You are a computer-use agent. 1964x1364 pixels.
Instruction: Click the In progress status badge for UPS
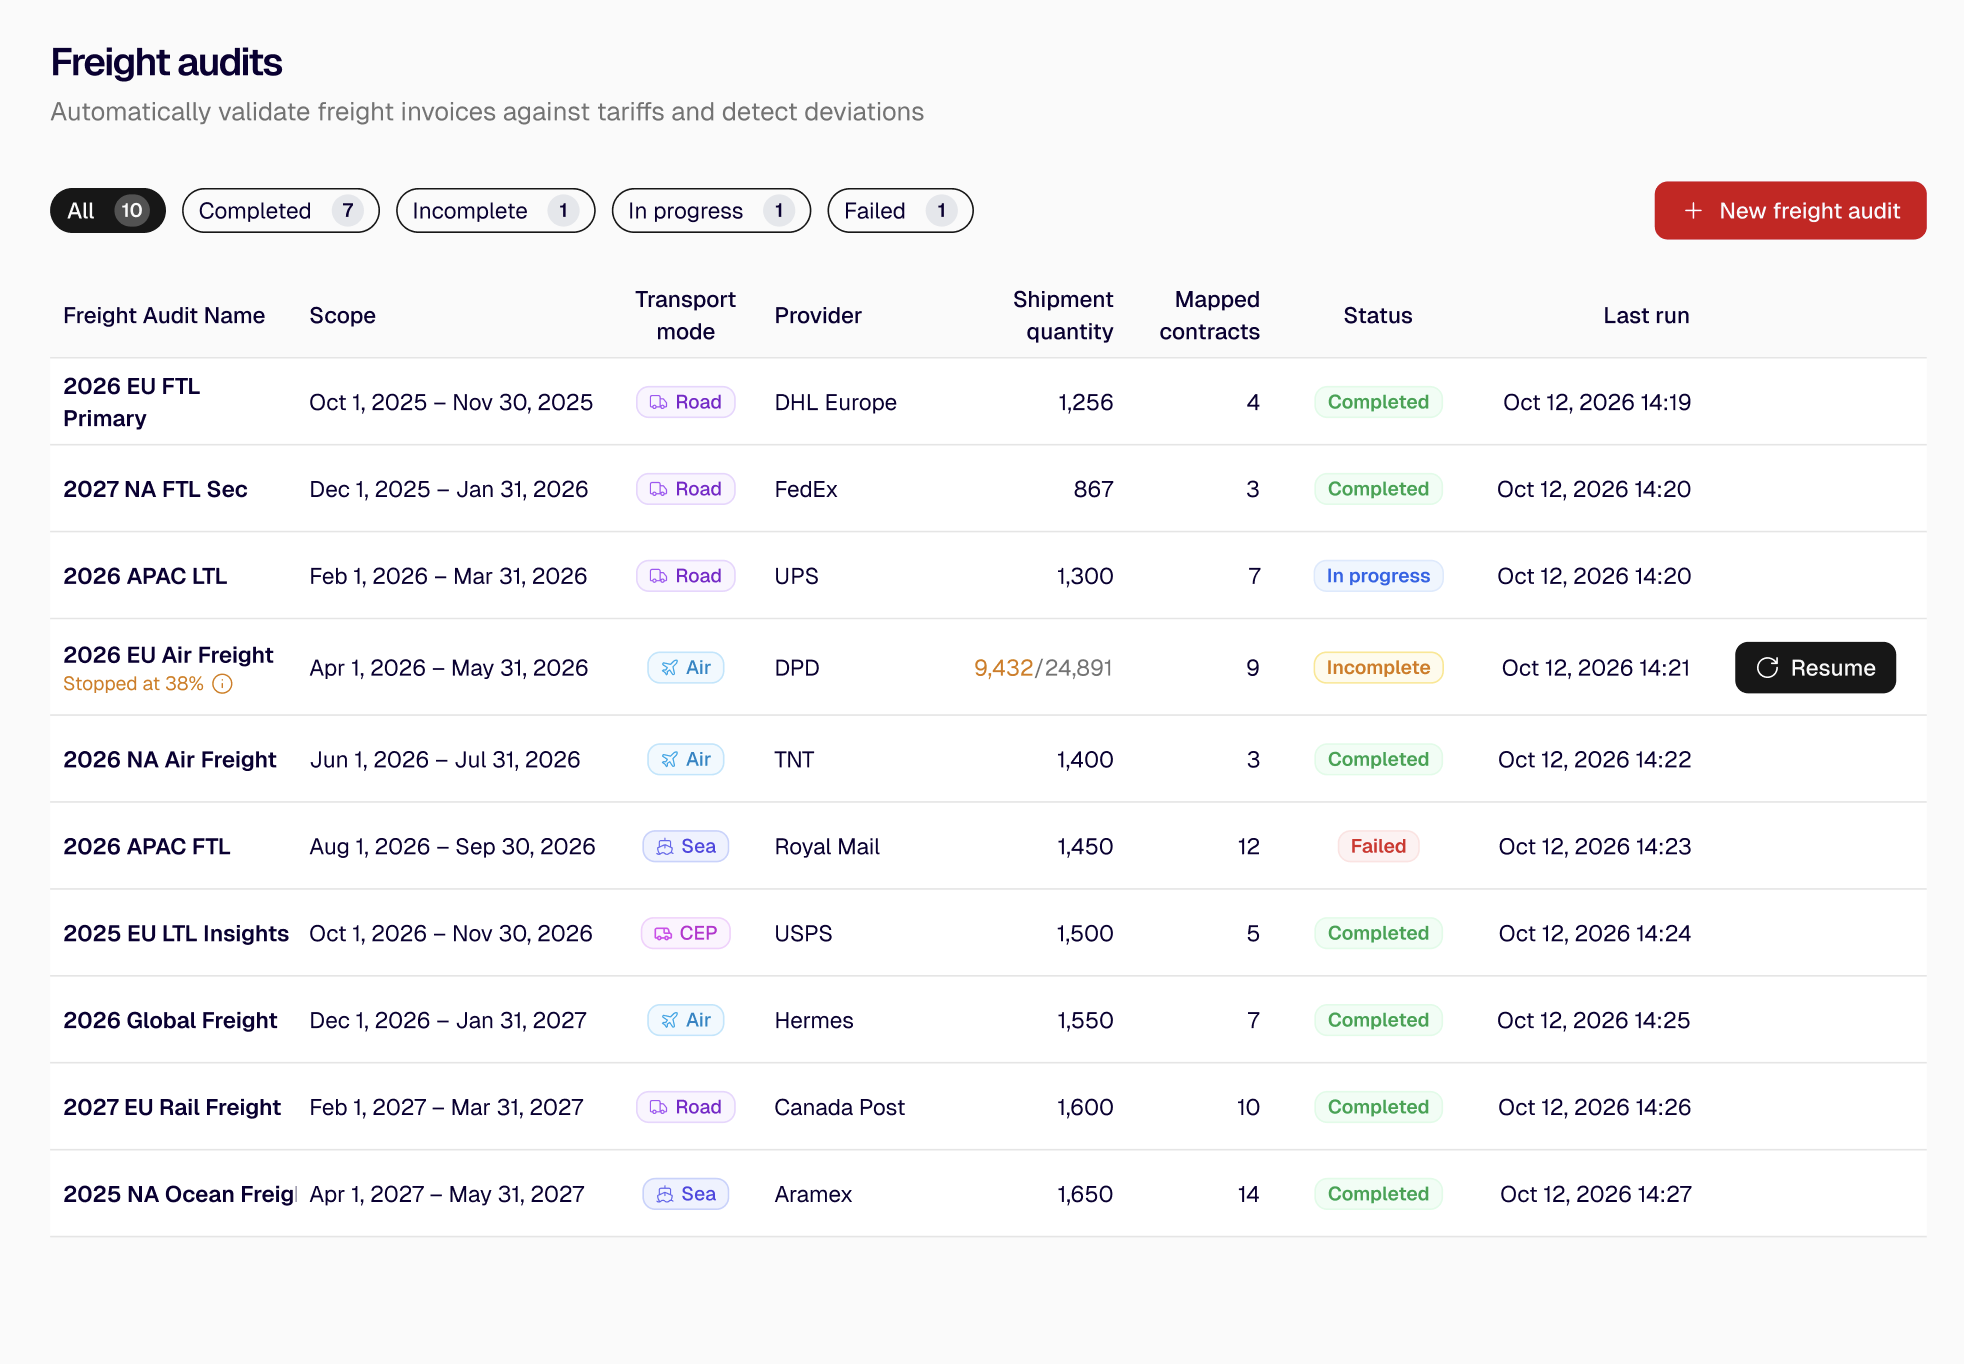(x=1378, y=576)
